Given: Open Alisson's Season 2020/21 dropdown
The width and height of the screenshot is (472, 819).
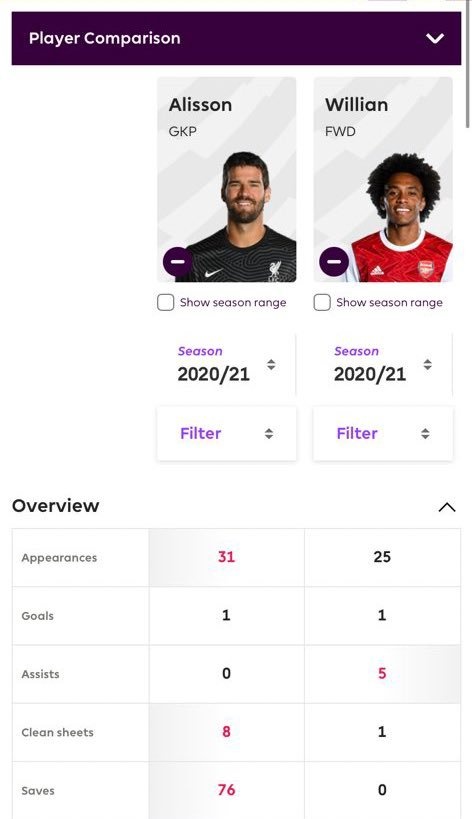Looking at the screenshot, I should (227, 365).
